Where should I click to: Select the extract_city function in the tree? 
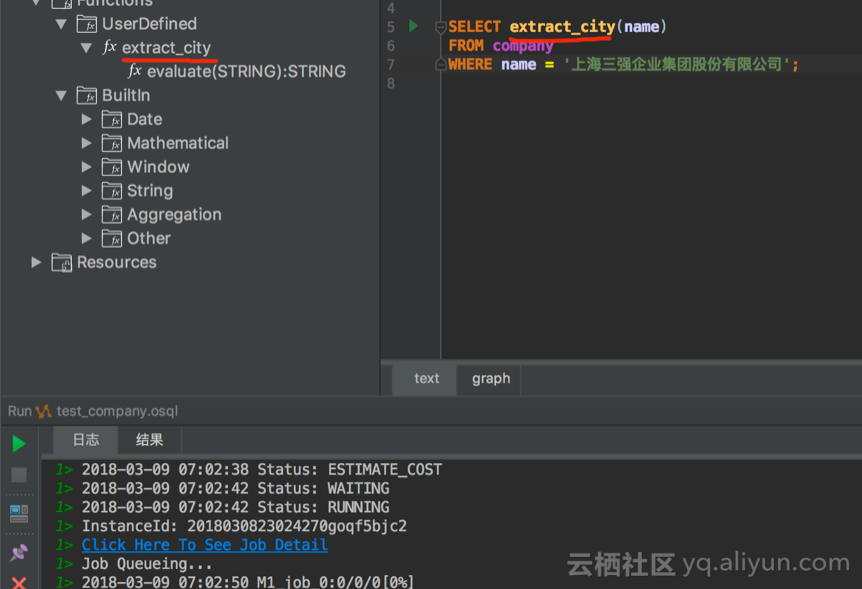tap(167, 48)
